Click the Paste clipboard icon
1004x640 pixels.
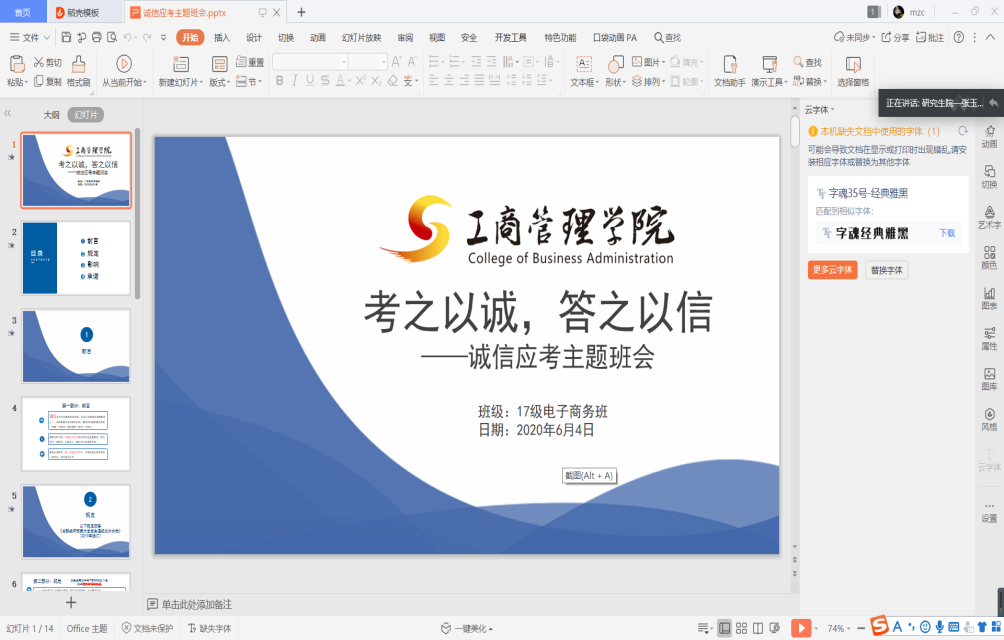click(x=16, y=63)
